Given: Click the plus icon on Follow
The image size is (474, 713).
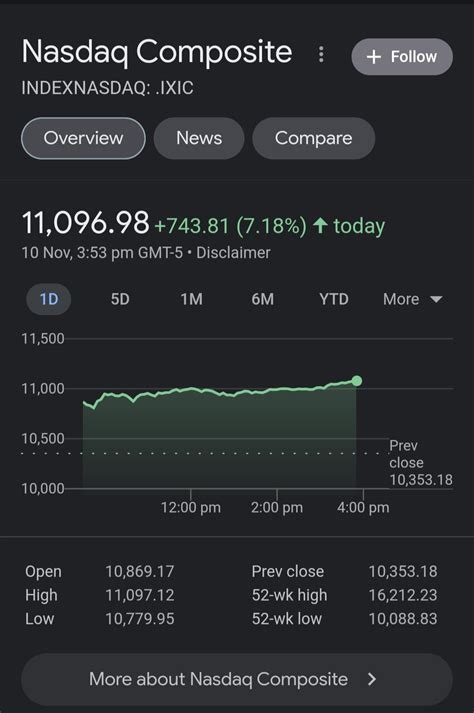Looking at the screenshot, I should pyautogui.click(x=373, y=57).
